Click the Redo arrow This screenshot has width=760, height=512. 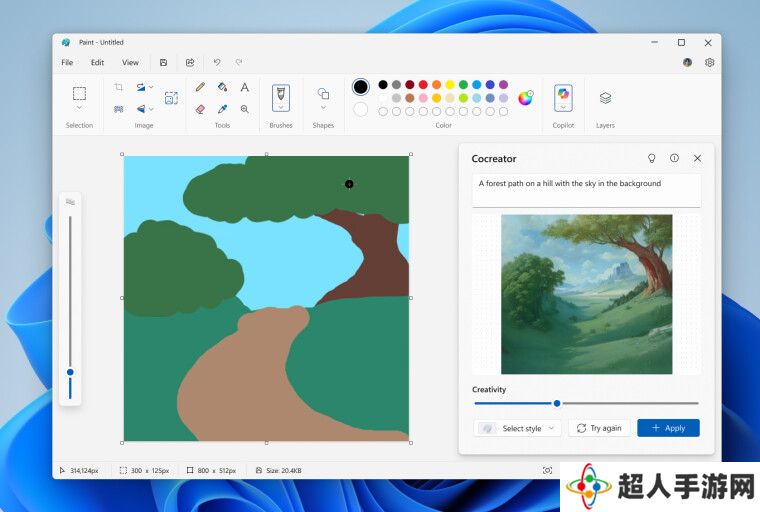click(238, 62)
